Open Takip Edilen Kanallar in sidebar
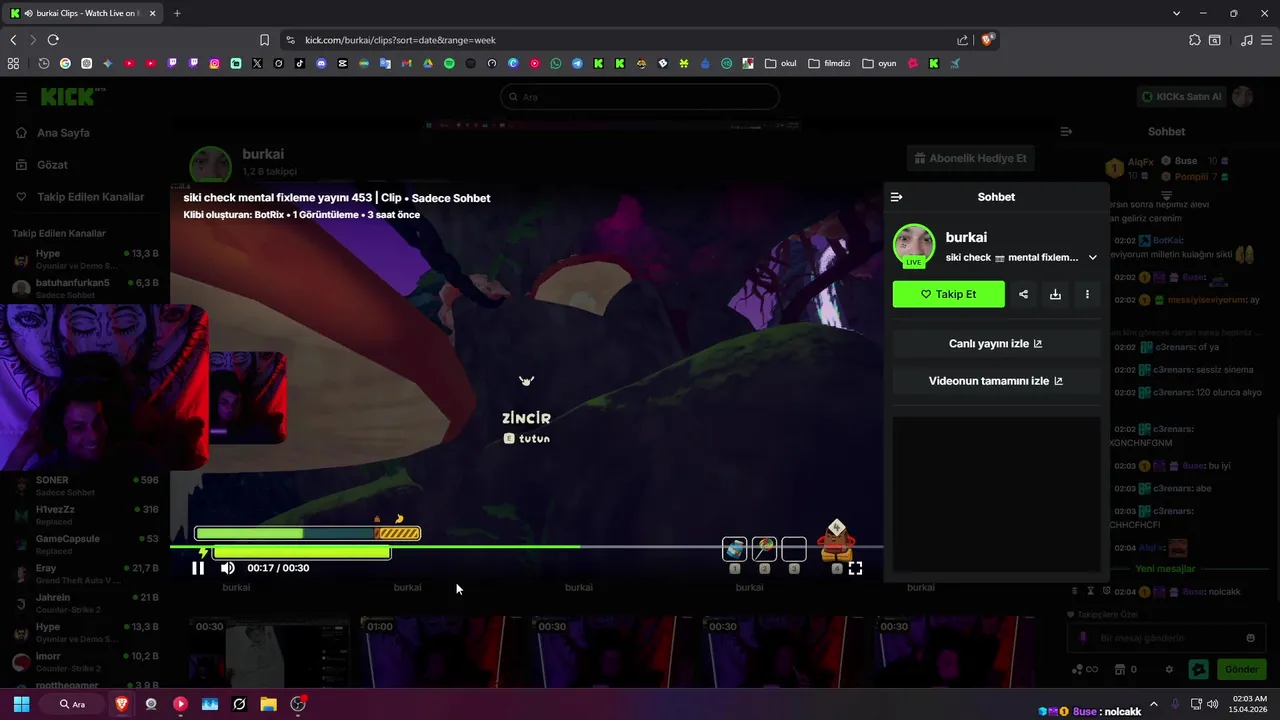This screenshot has width=1280, height=720. tap(90, 197)
